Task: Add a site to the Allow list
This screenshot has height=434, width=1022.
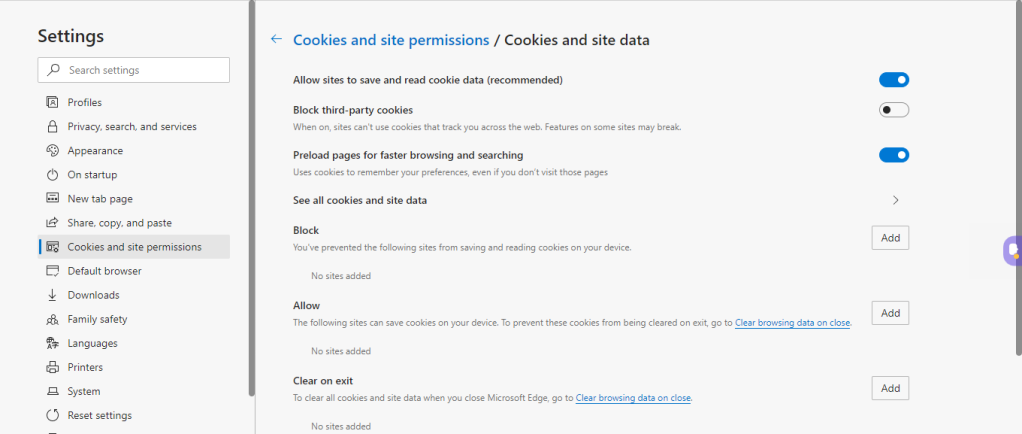Action: (890, 313)
